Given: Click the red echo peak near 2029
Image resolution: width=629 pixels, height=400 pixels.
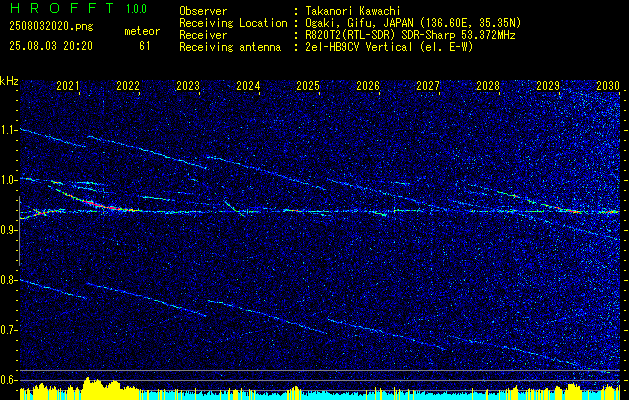Looking at the screenshot, I should coord(574,211).
